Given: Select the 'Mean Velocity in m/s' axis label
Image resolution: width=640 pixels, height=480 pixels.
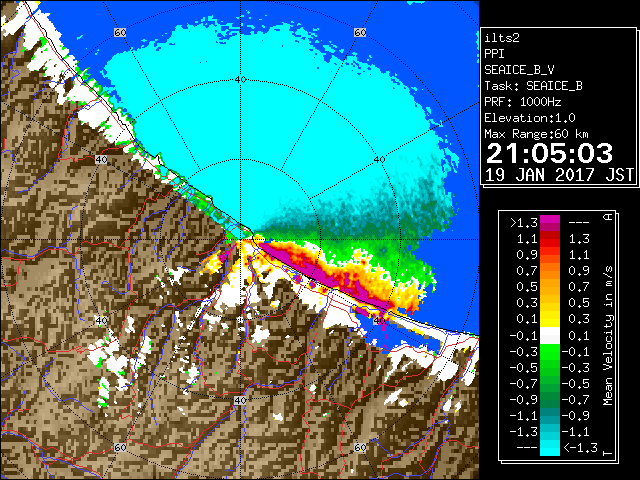Looking at the screenshot, I should [608, 336].
